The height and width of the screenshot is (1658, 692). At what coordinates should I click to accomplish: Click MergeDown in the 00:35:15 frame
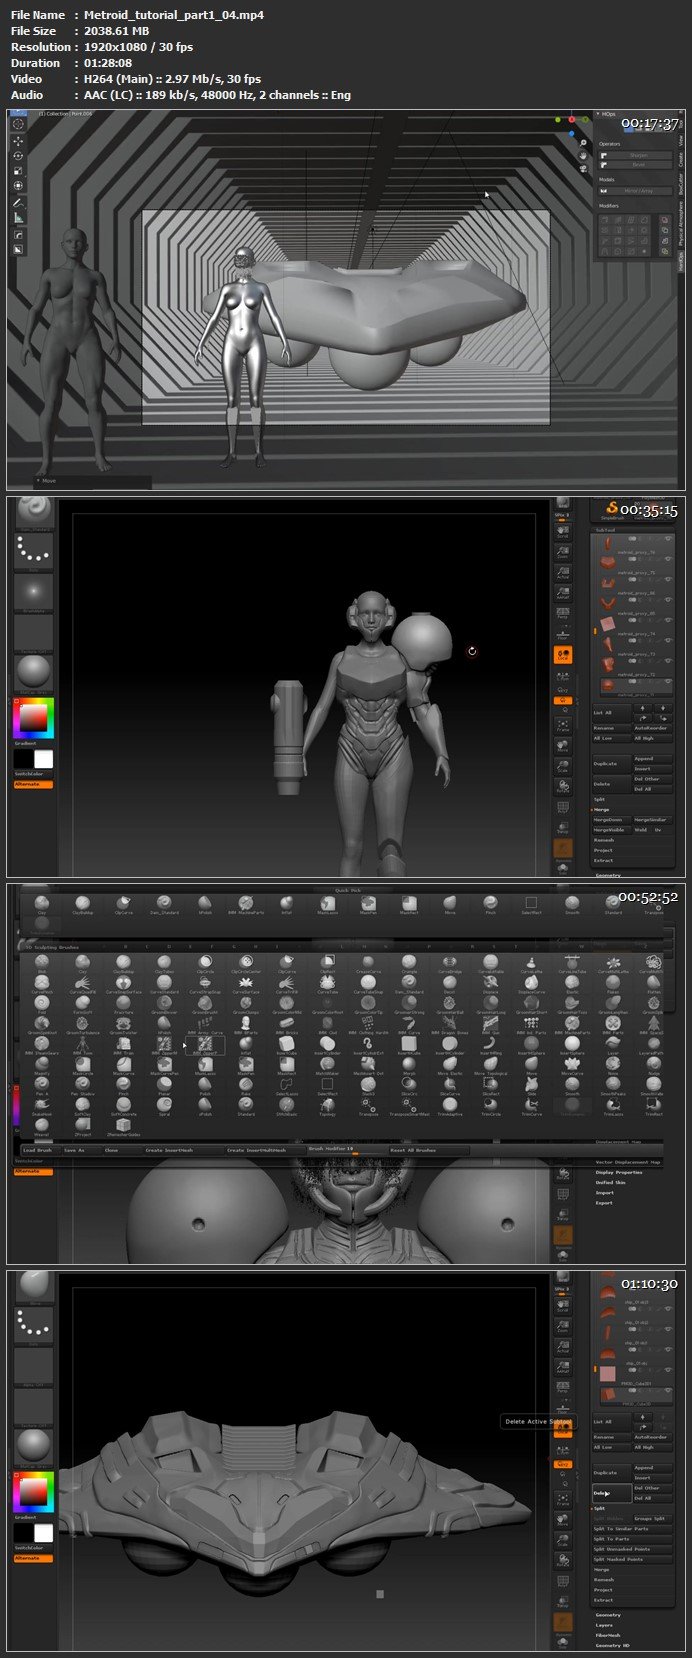click(612, 820)
